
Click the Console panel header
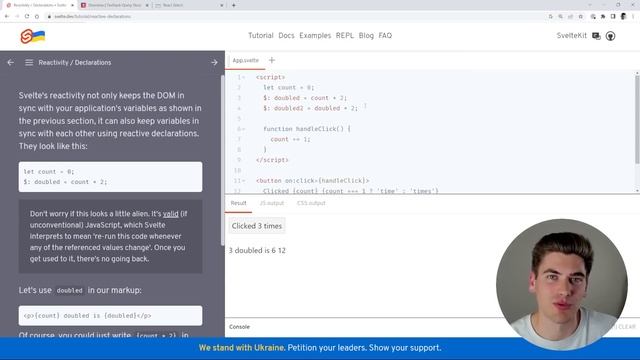click(x=240, y=327)
